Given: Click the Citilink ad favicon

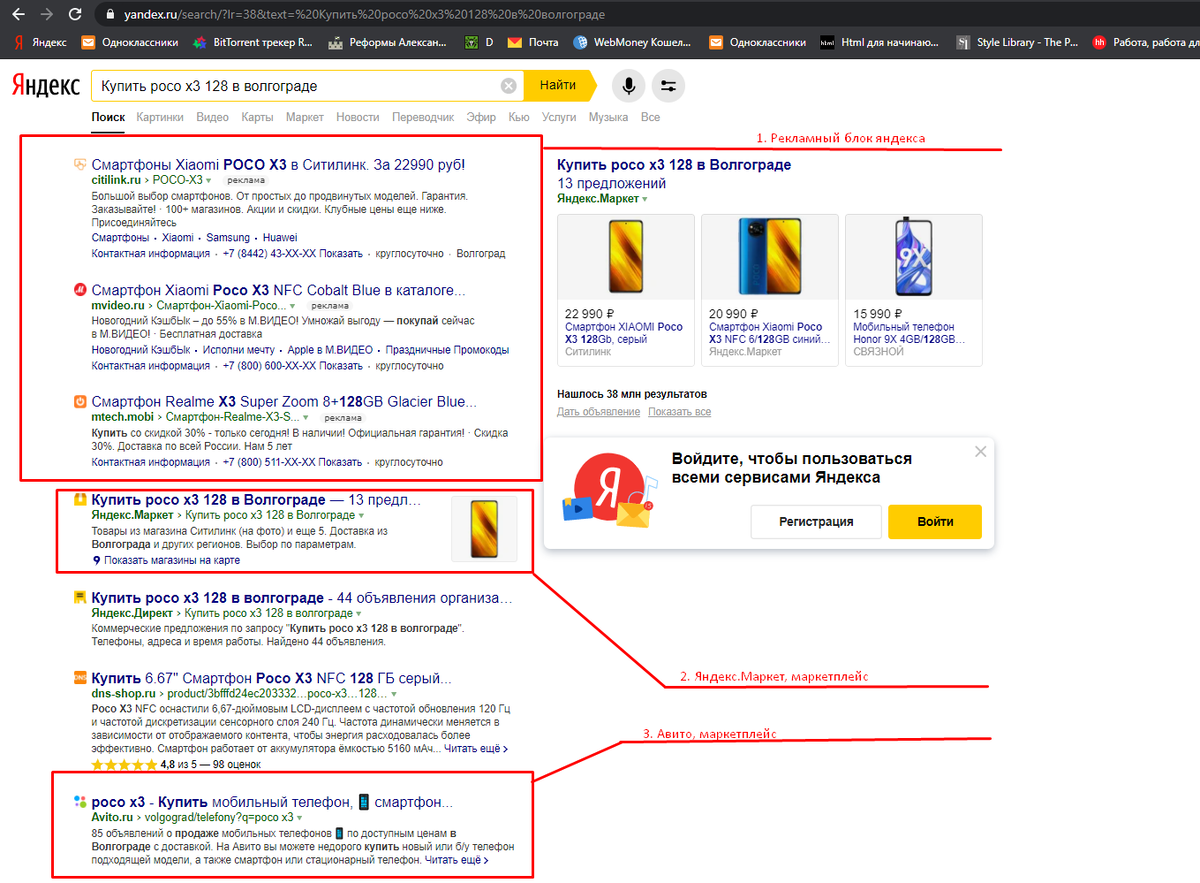Looking at the screenshot, I should pyautogui.click(x=80, y=165).
